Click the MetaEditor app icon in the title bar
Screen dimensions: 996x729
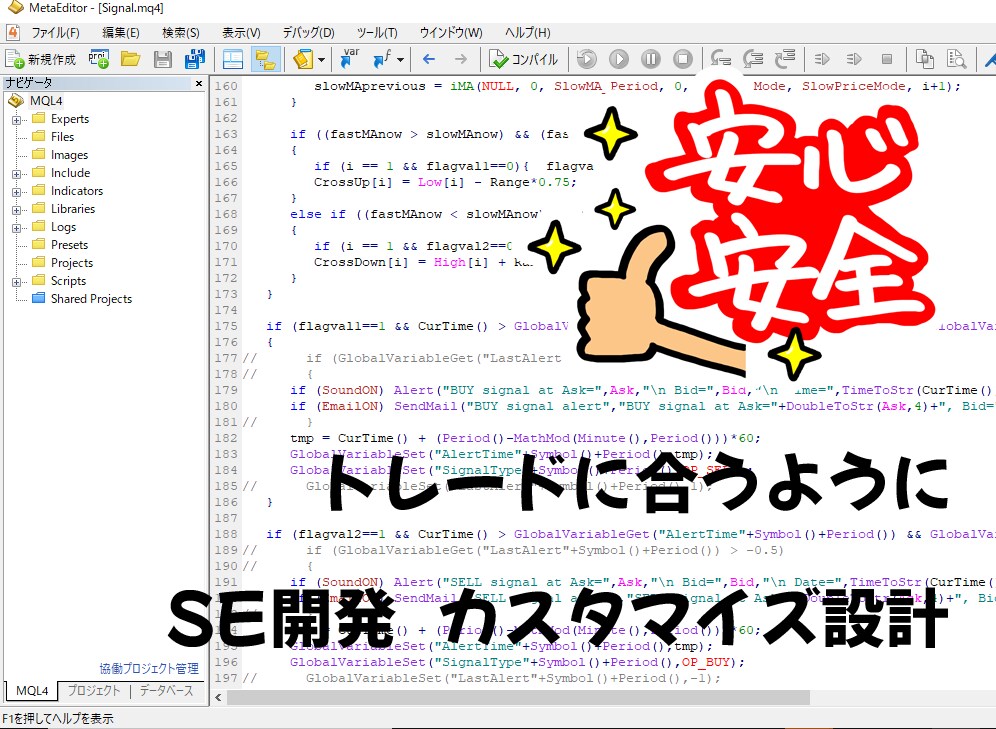coord(15,8)
